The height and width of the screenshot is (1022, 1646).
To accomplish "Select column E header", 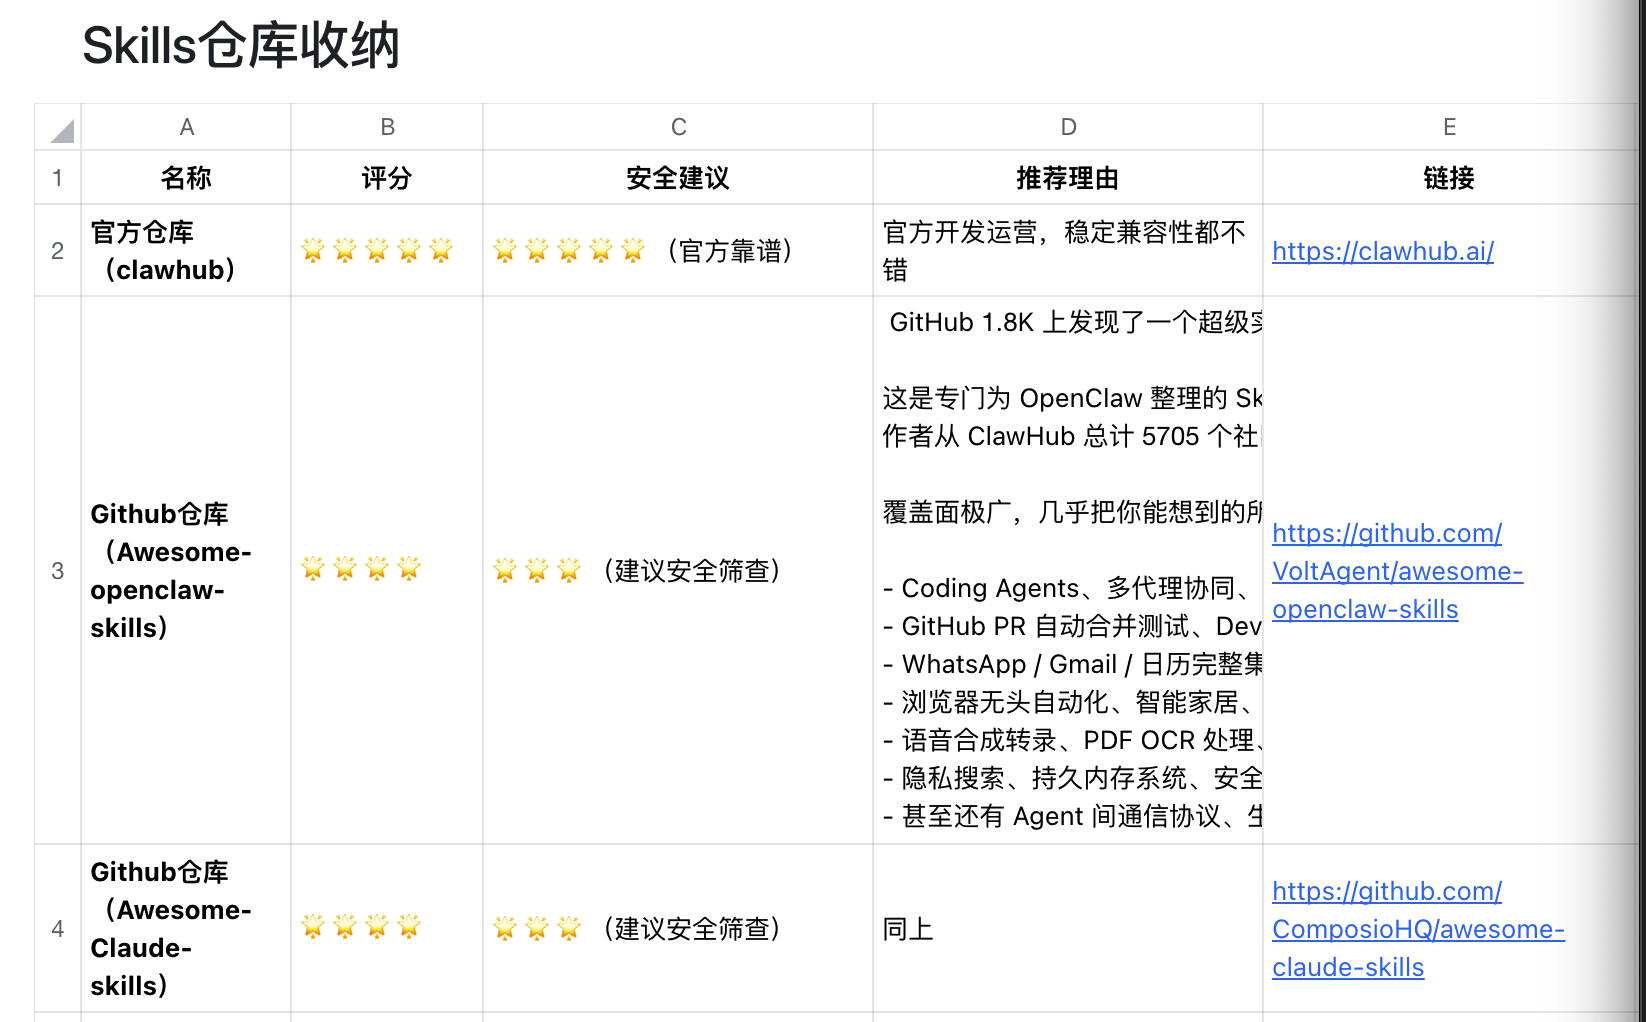I will point(1449,127).
